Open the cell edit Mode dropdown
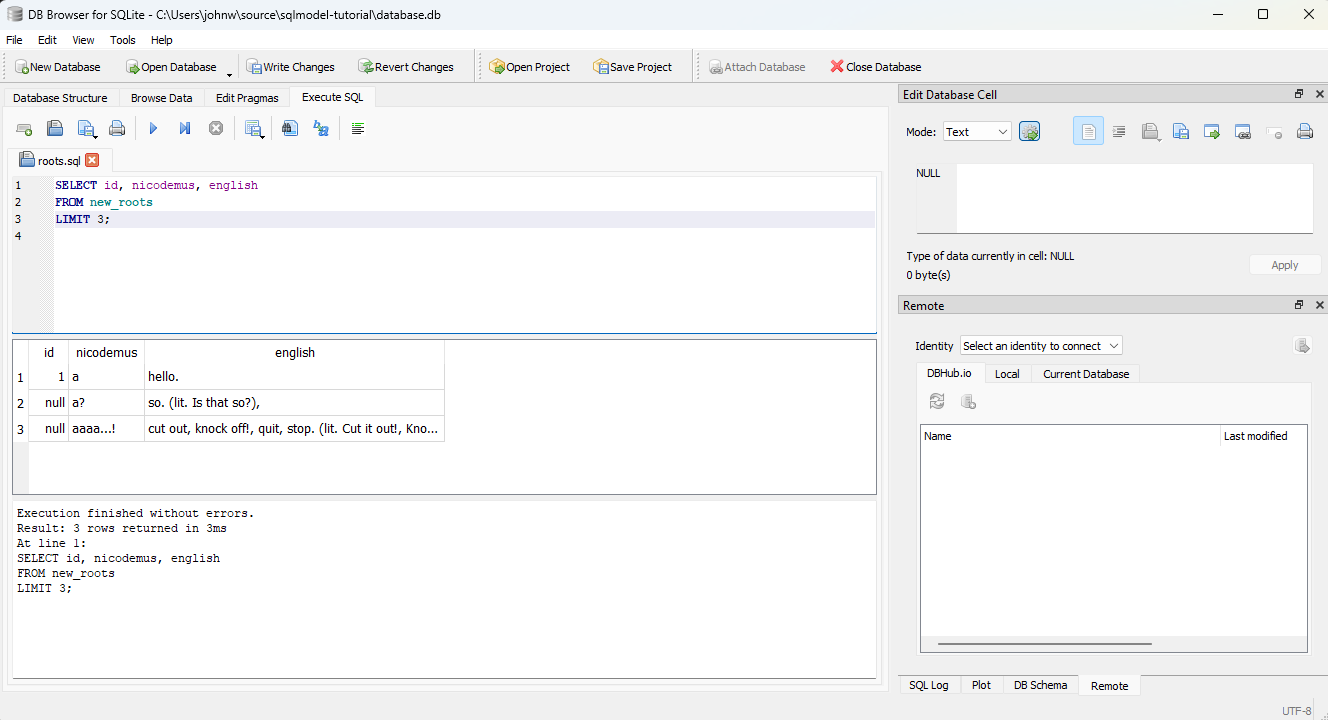The width and height of the screenshot is (1328, 720). [x=977, y=132]
